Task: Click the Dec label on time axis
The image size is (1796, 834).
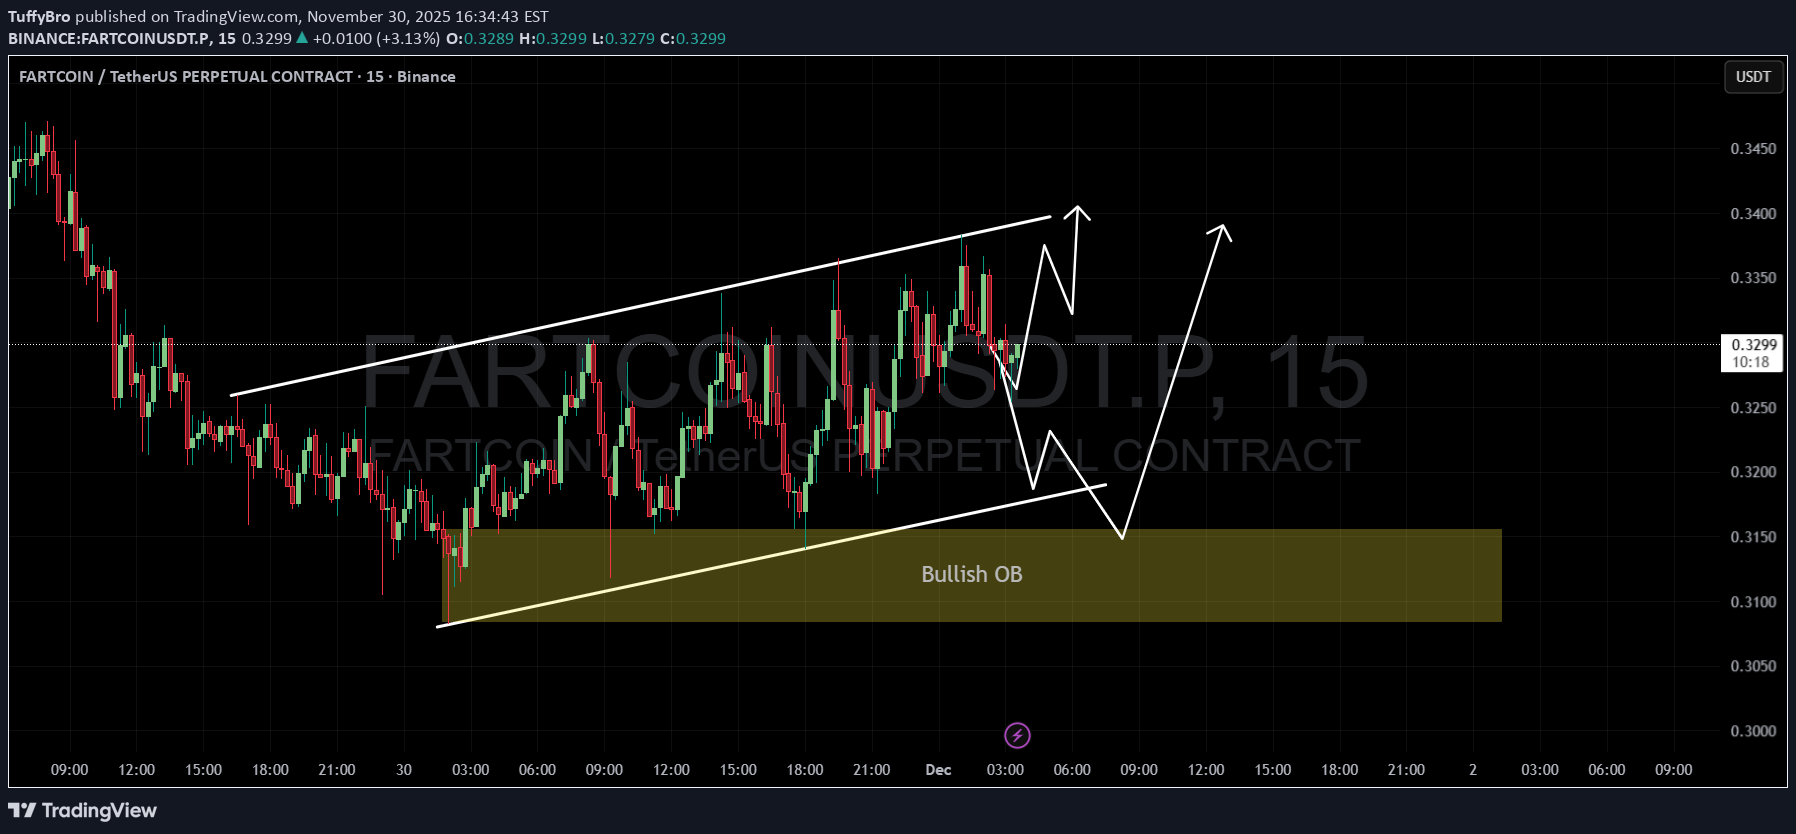Action: tap(938, 769)
